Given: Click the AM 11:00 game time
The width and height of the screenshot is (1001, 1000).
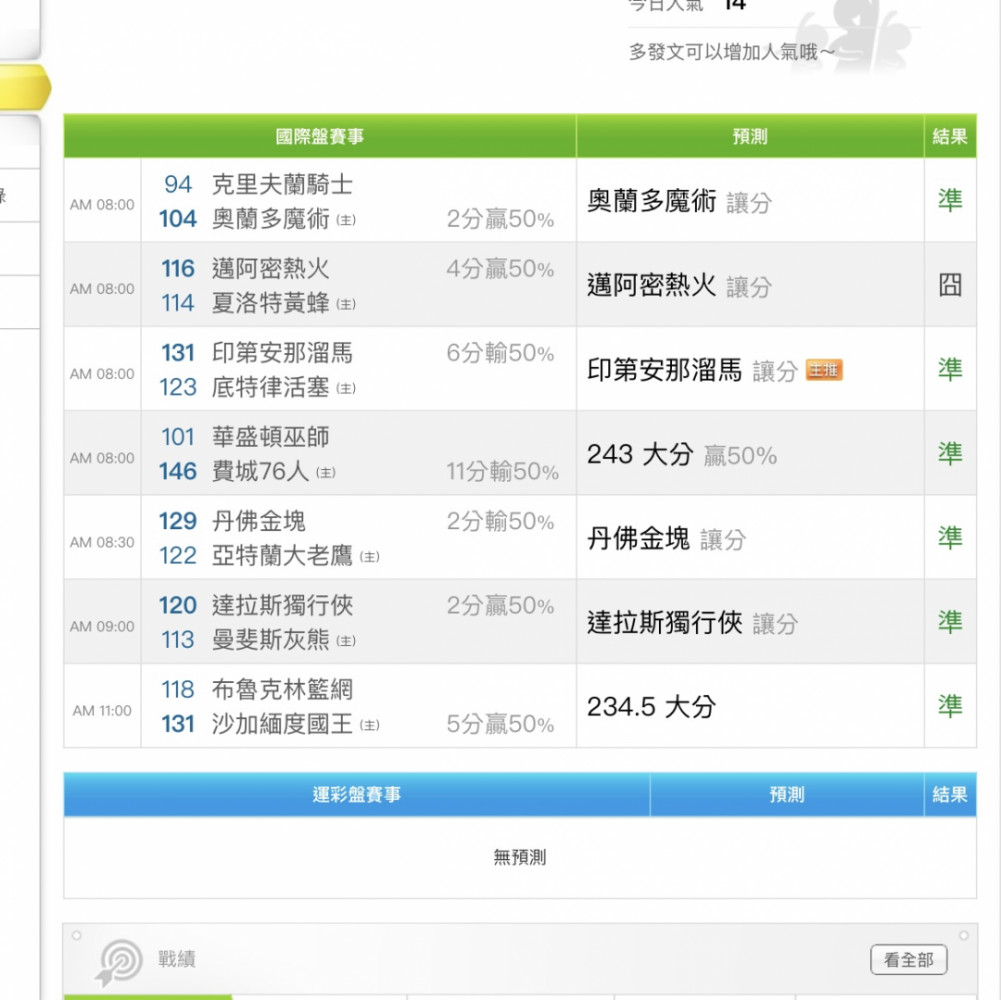Looking at the screenshot, I should tap(102, 711).
